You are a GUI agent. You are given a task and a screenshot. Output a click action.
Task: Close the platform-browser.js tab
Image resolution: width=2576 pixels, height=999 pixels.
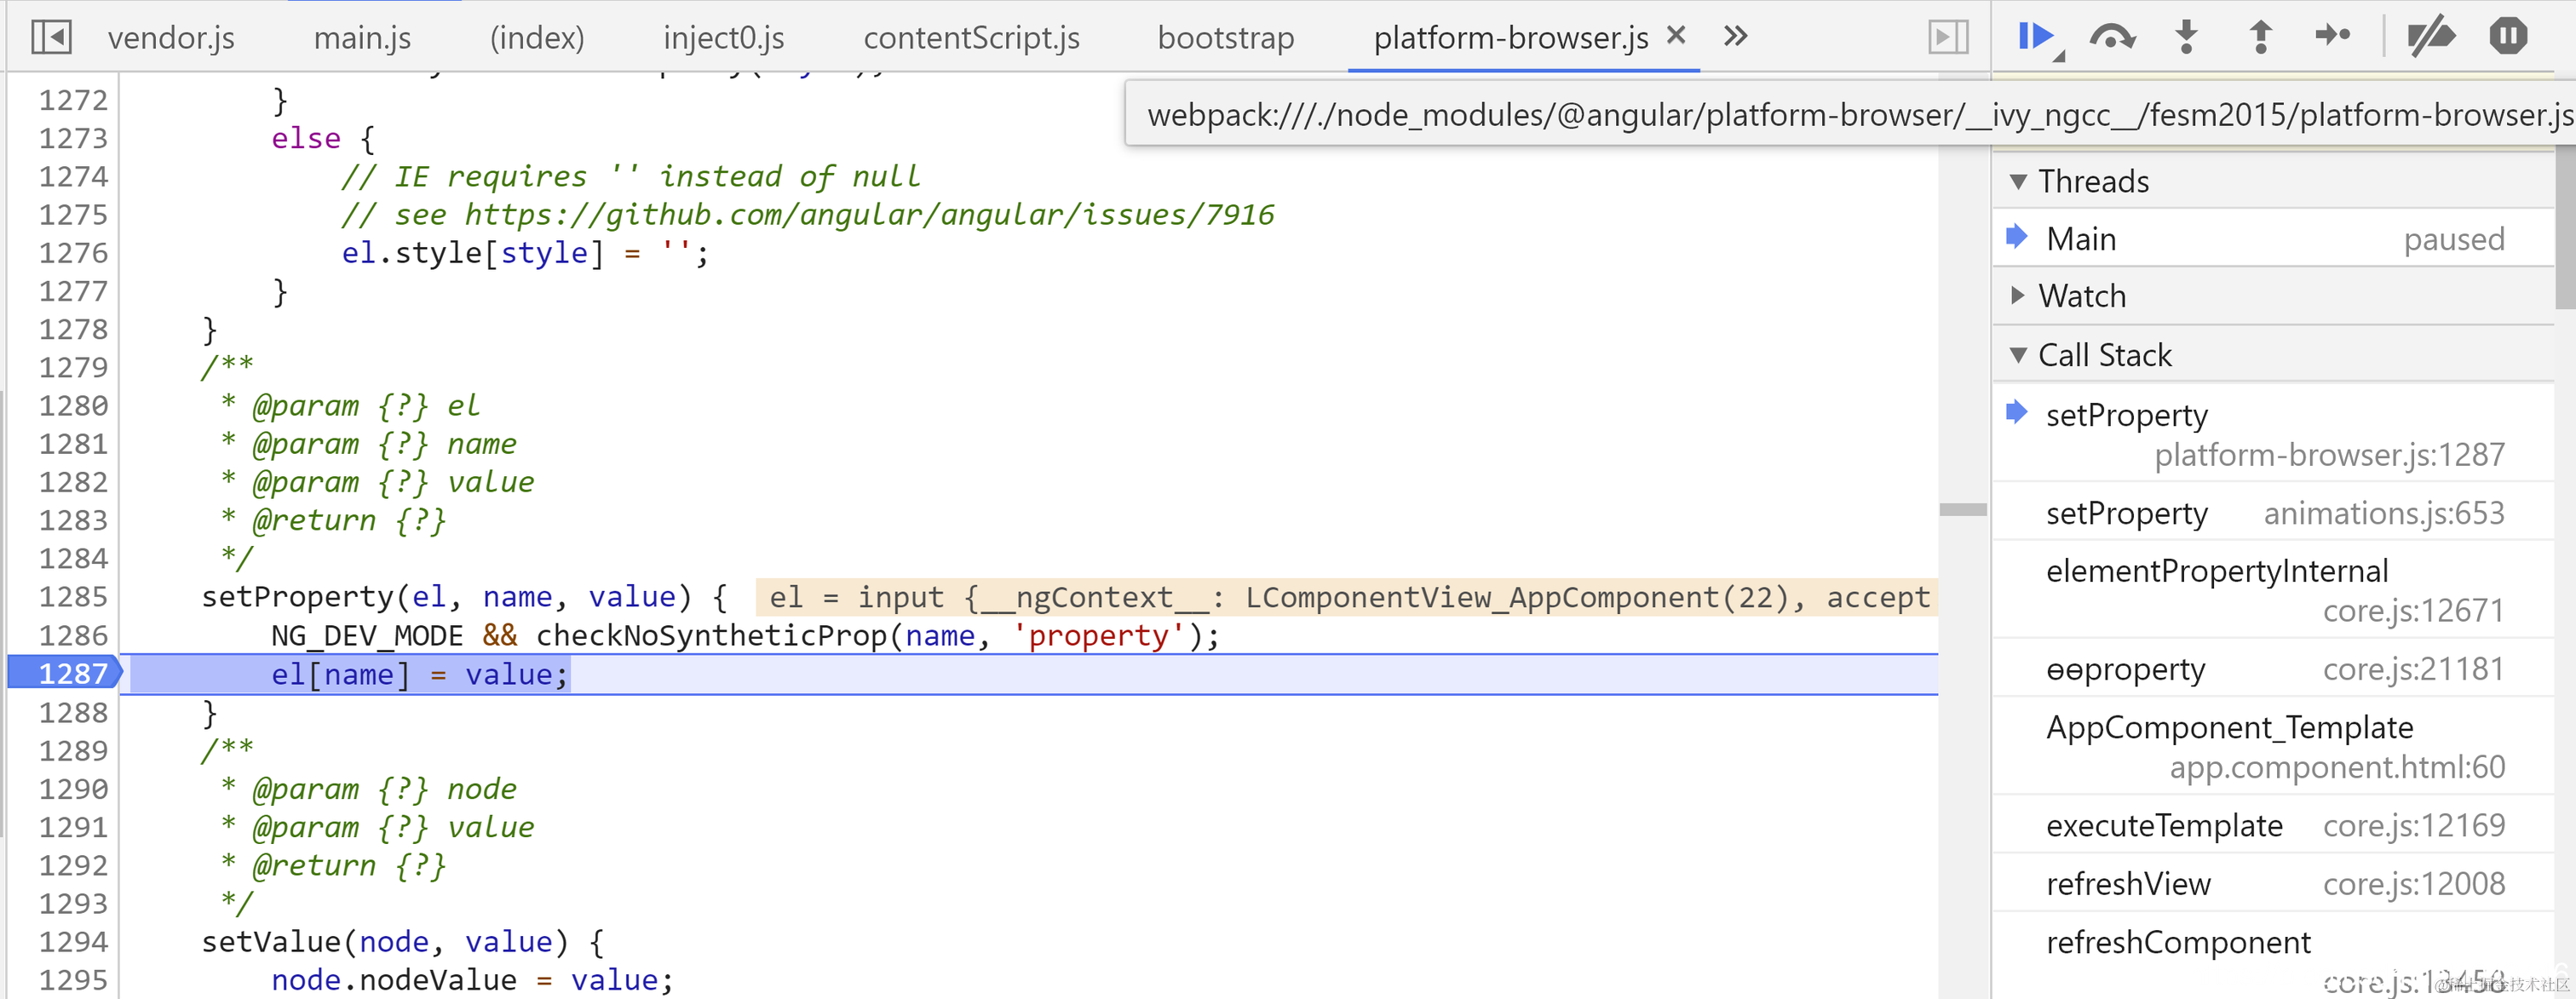coord(1677,36)
